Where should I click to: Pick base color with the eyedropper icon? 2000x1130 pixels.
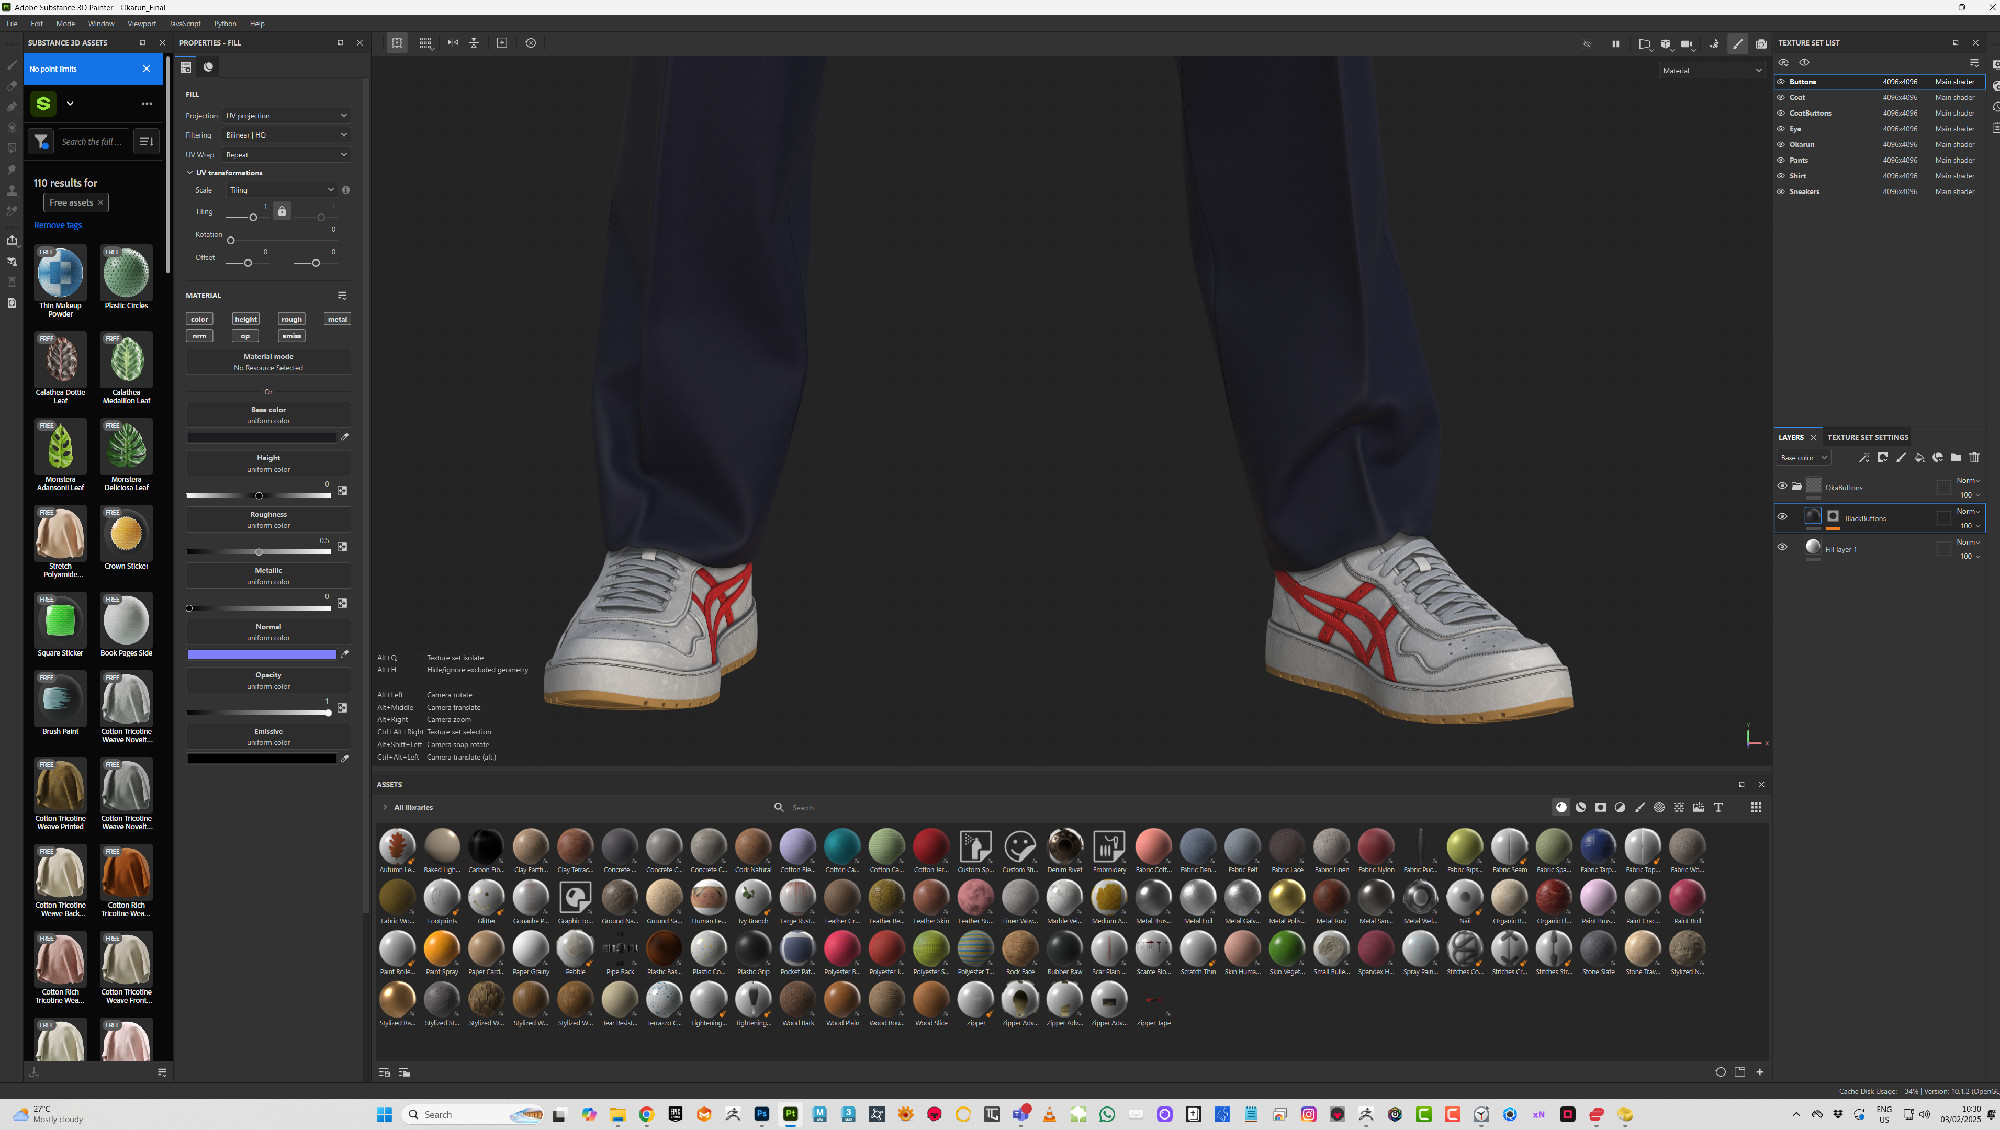[x=345, y=437]
